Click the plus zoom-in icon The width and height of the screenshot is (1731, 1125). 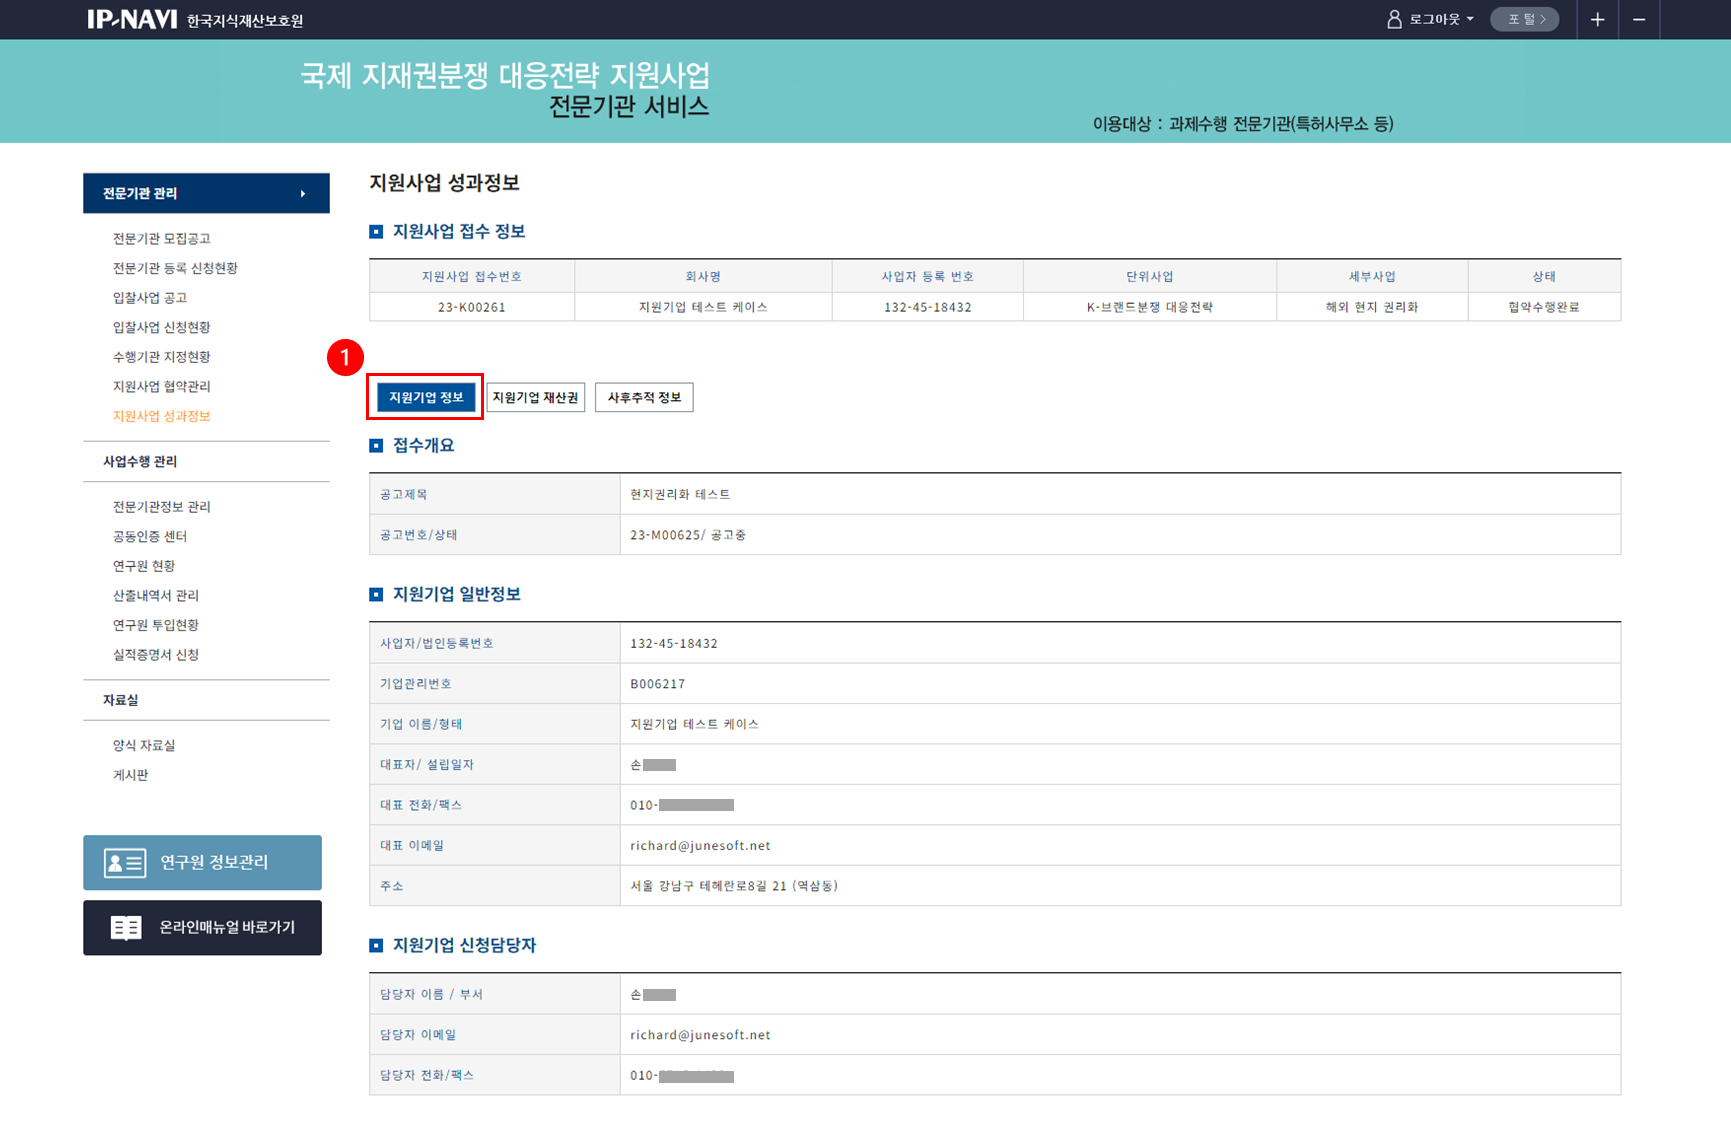point(1597,20)
